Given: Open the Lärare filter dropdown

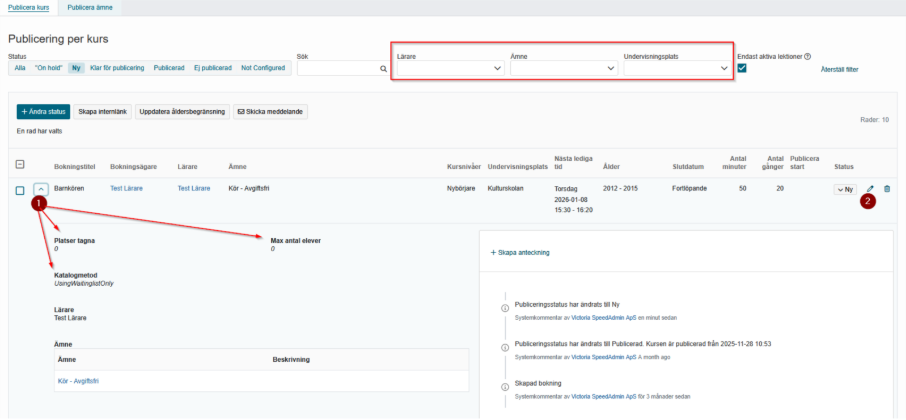Looking at the screenshot, I should (450, 68).
